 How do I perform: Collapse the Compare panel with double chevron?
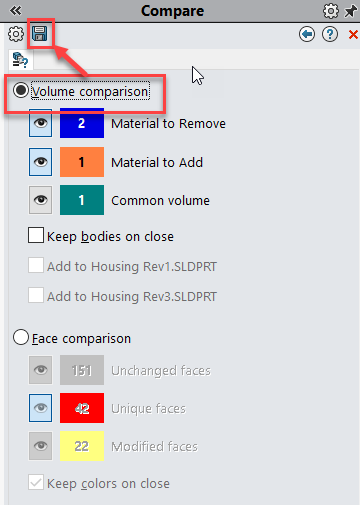[x=15, y=11]
